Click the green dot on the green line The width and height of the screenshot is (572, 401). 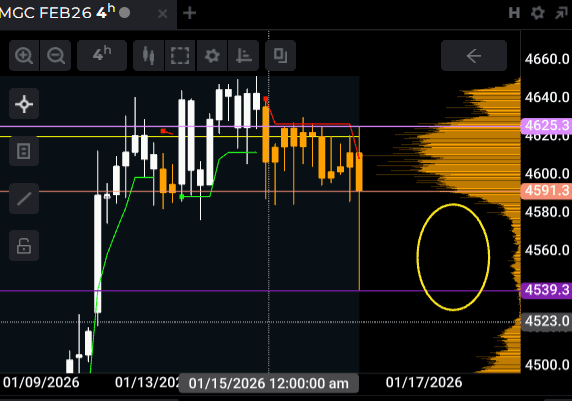click(x=182, y=197)
